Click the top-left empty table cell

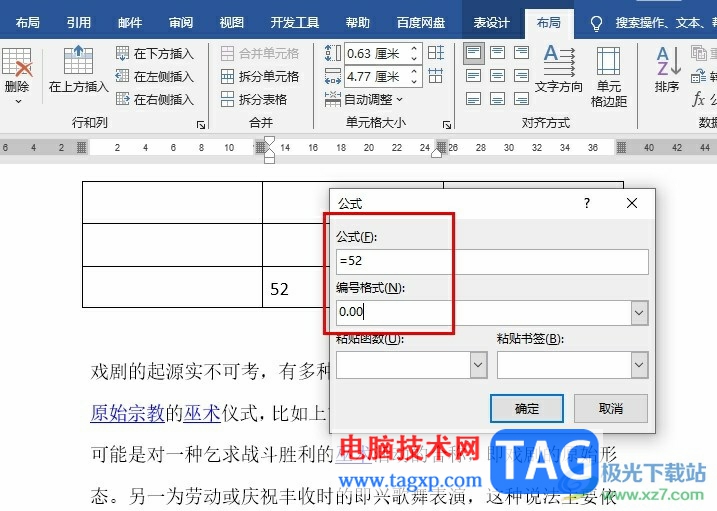(172, 202)
